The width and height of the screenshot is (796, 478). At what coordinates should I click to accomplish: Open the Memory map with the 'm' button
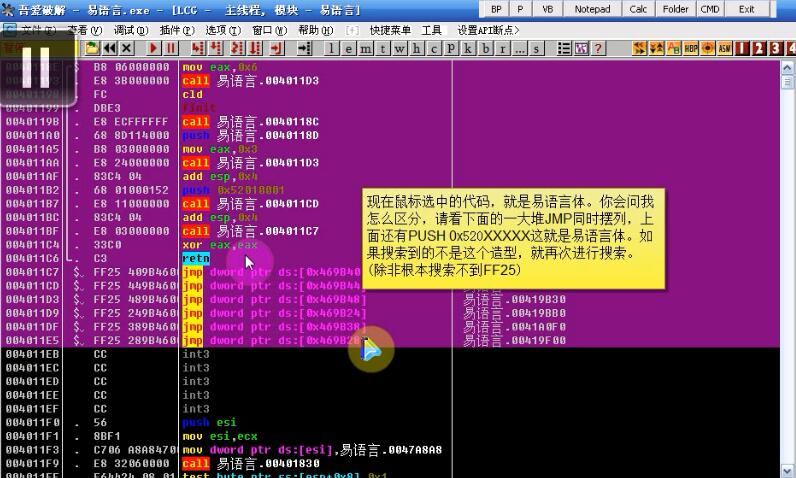coord(366,48)
